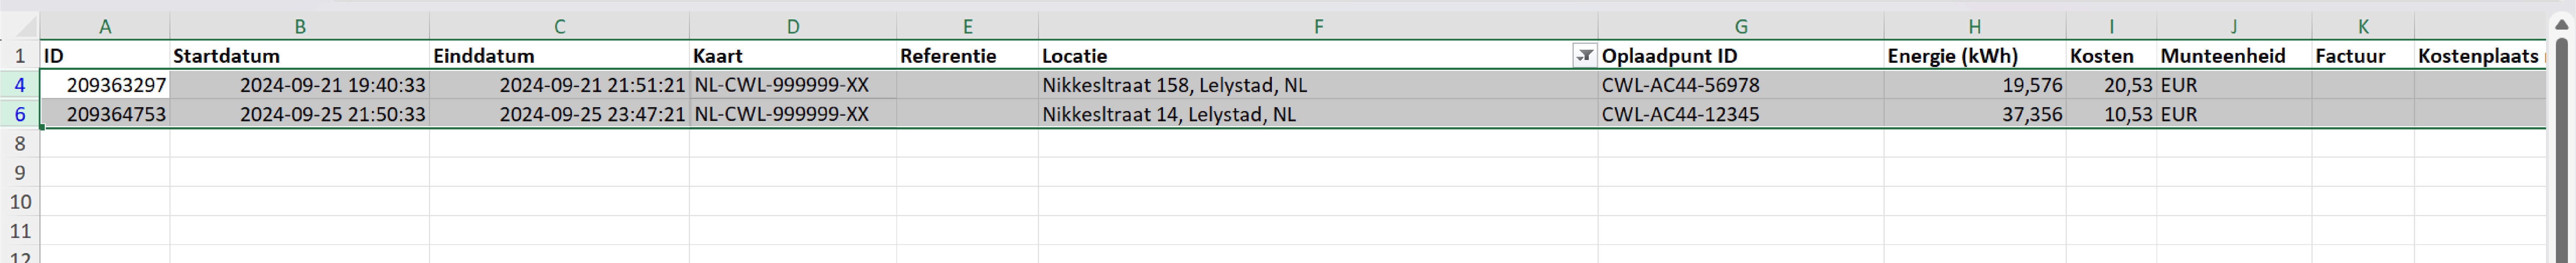The height and width of the screenshot is (263, 2576).
Task: Select the 'Kosten' header cell
Action: (2111, 56)
